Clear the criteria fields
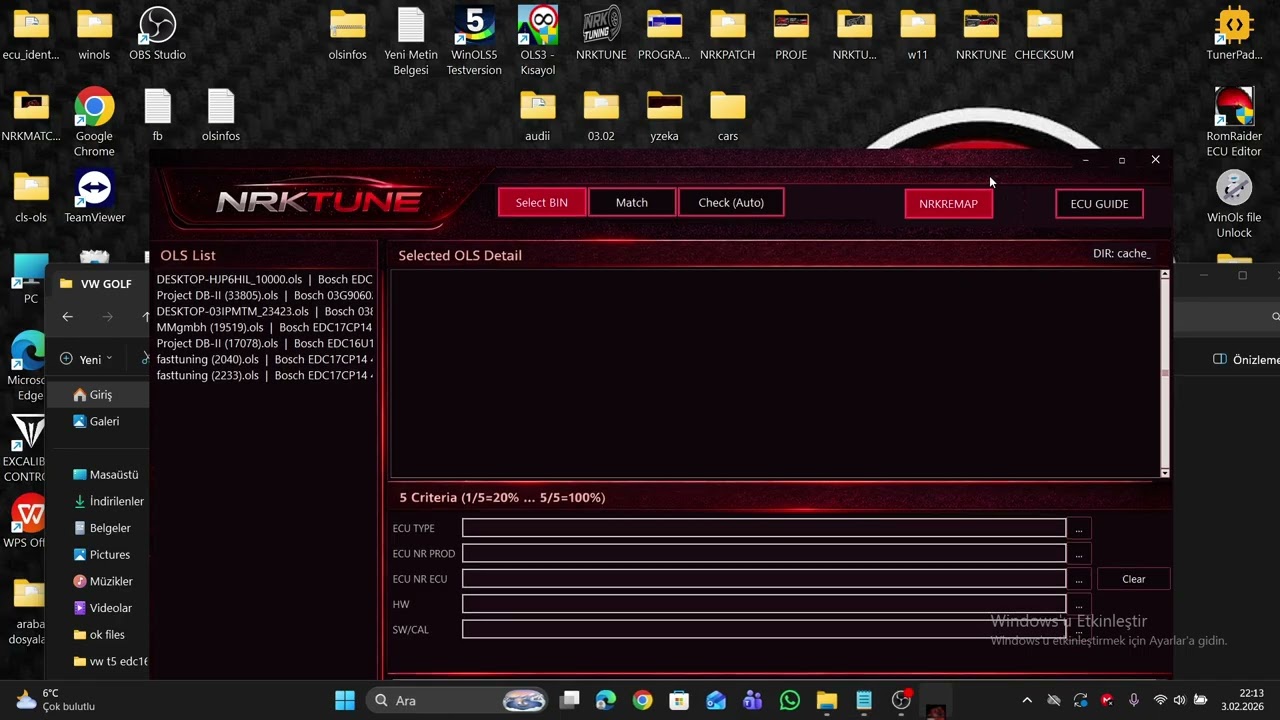1280x720 pixels. point(1133,579)
